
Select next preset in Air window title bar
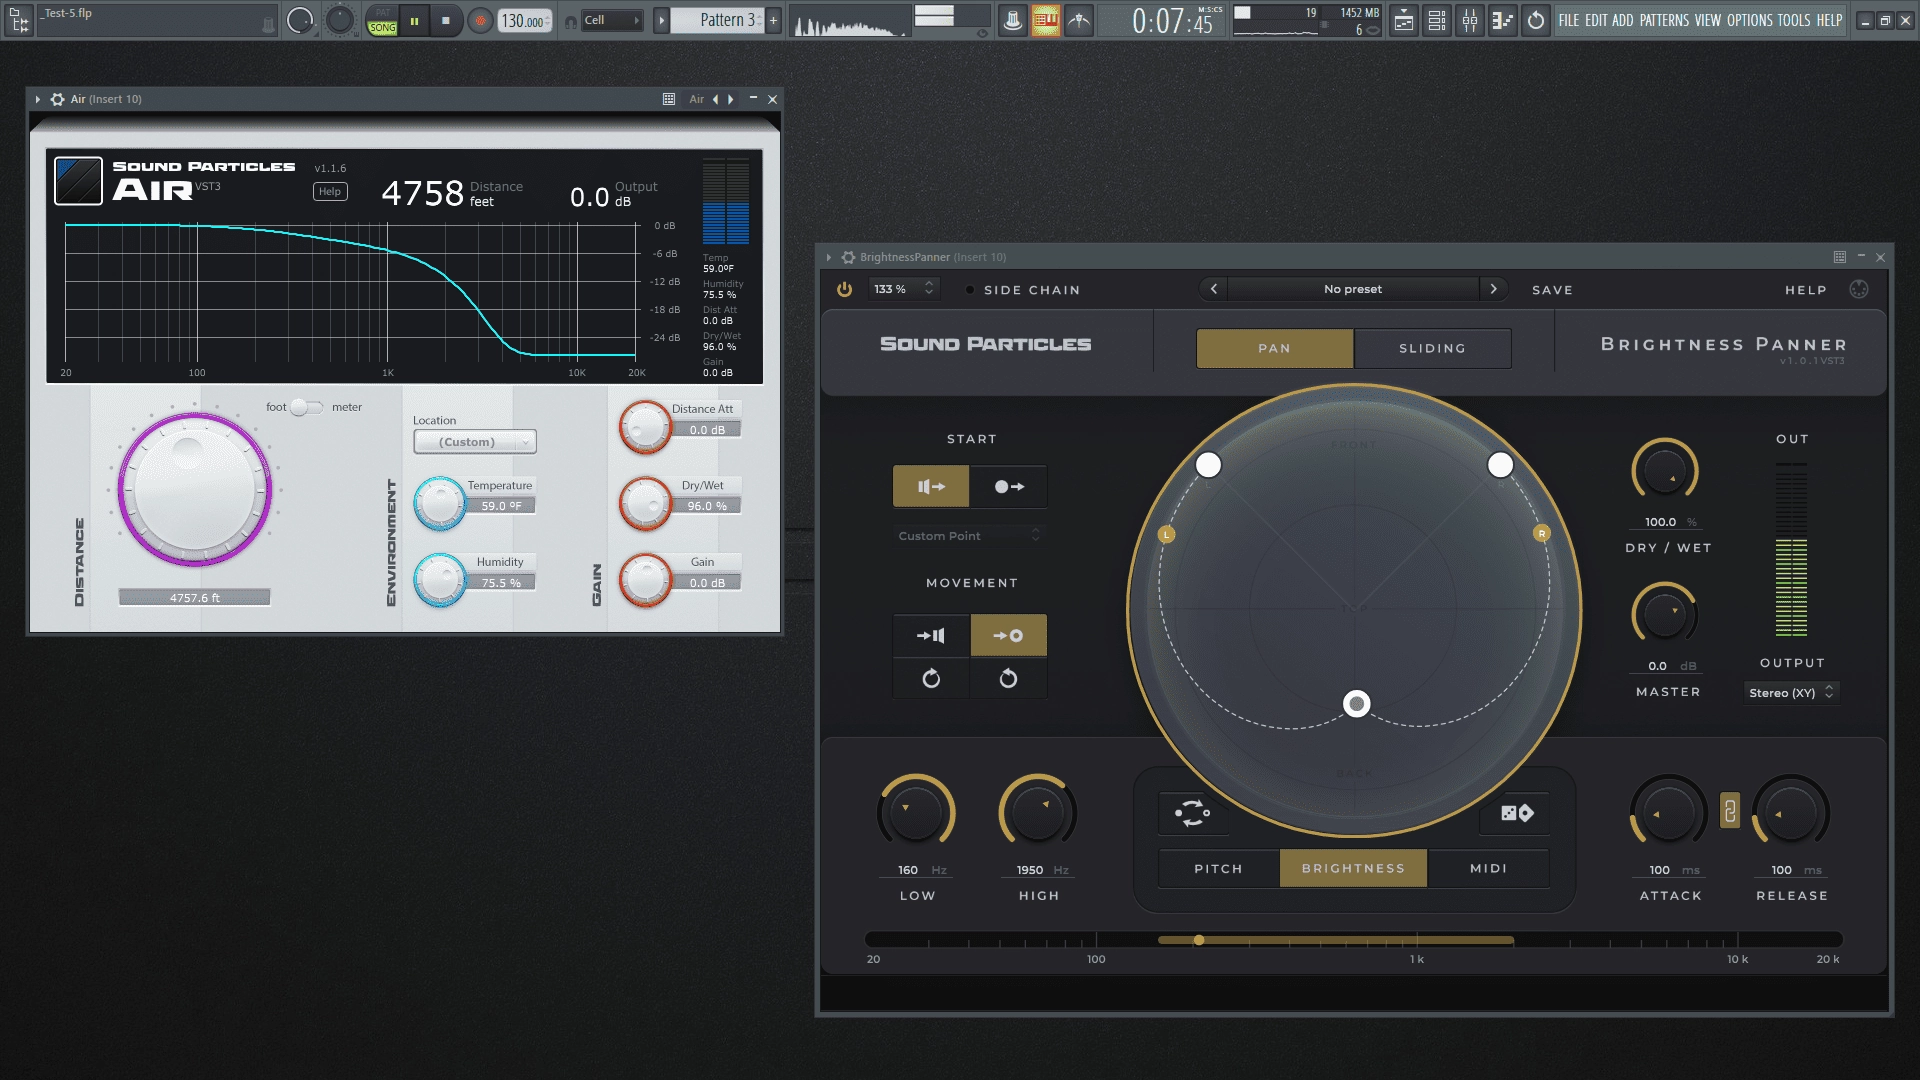point(731,99)
